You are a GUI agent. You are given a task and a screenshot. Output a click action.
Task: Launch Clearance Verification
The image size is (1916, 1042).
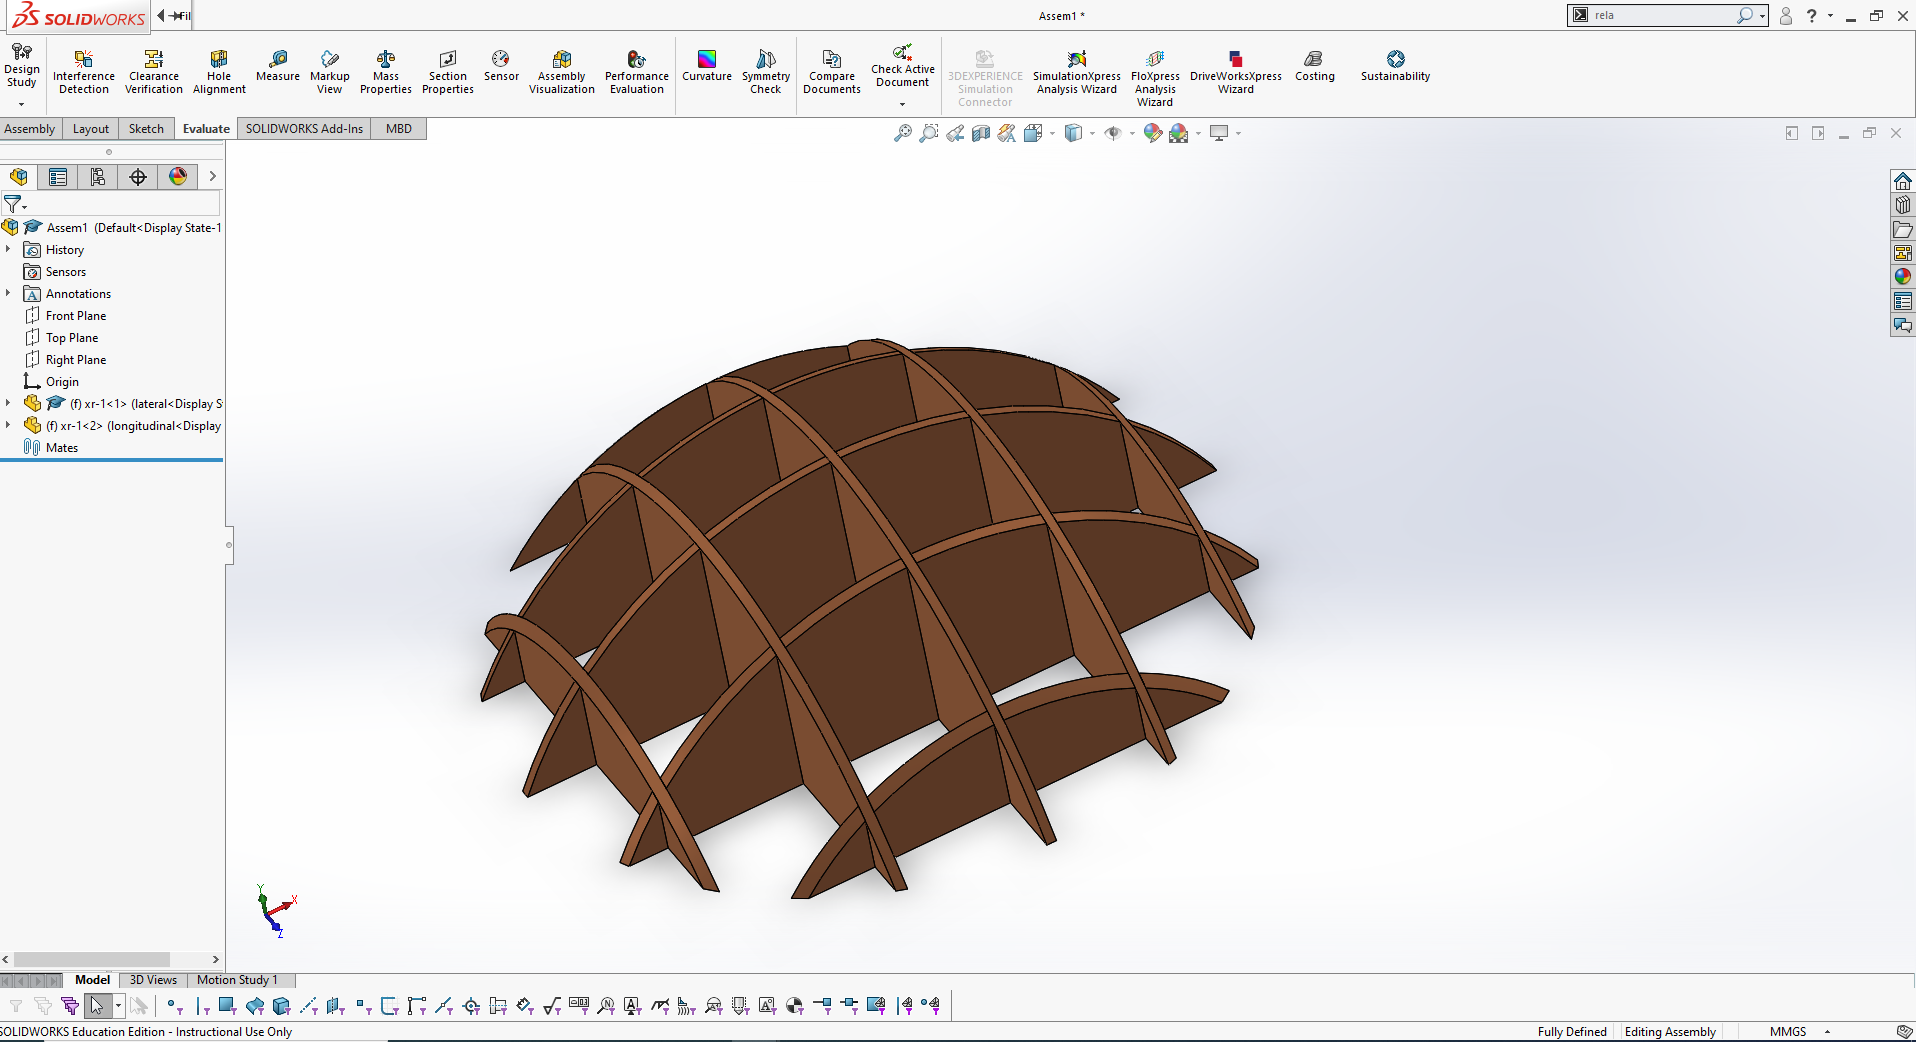tap(154, 72)
